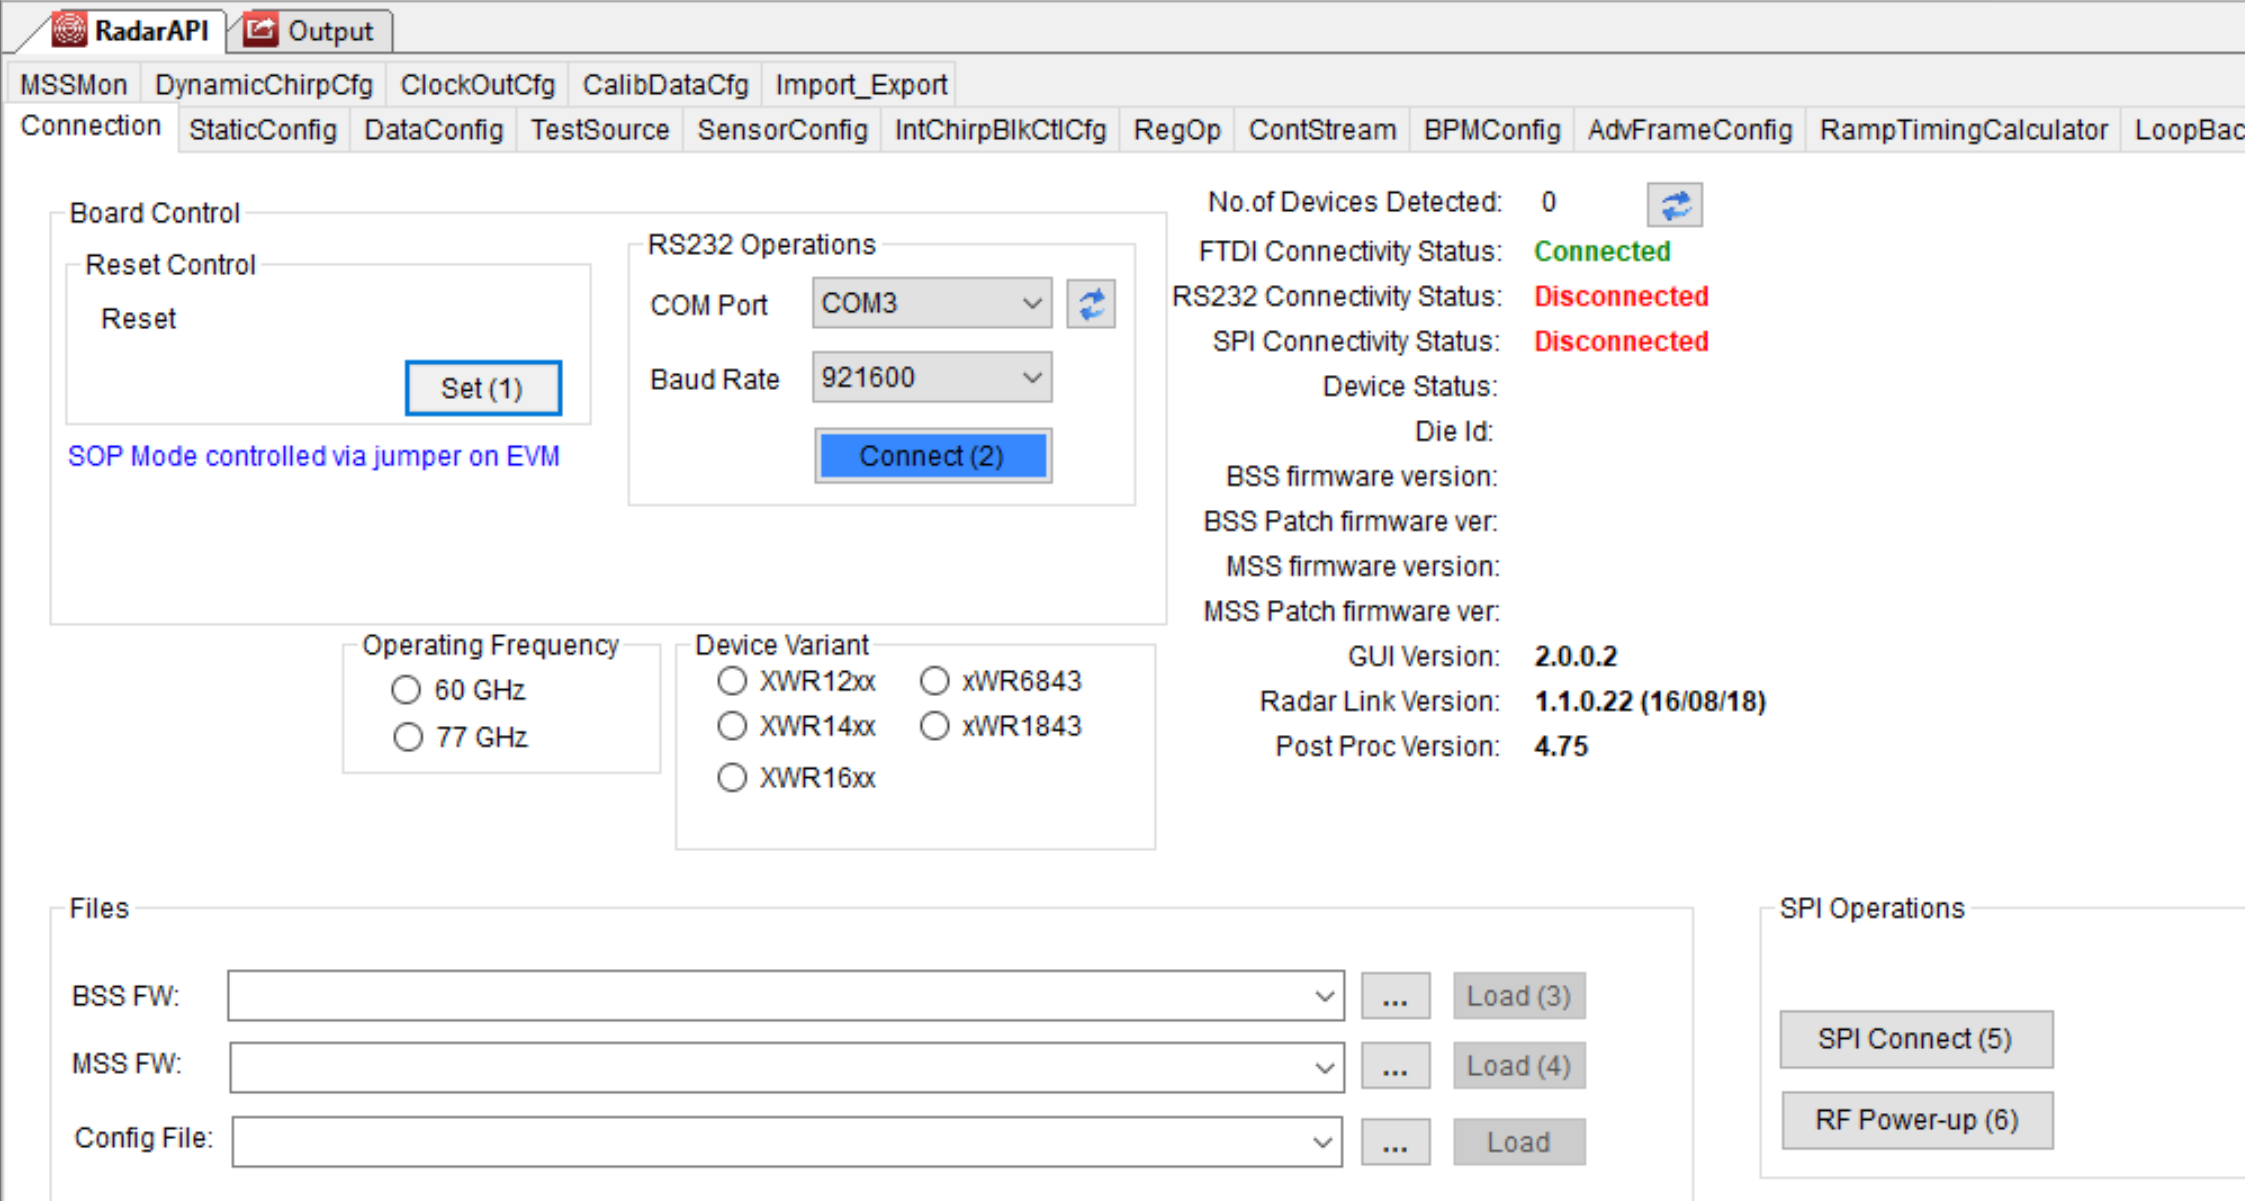Click the SPI Connect (5) button
Viewport: 2245px width, 1201px height.
pyautogui.click(x=1915, y=1039)
